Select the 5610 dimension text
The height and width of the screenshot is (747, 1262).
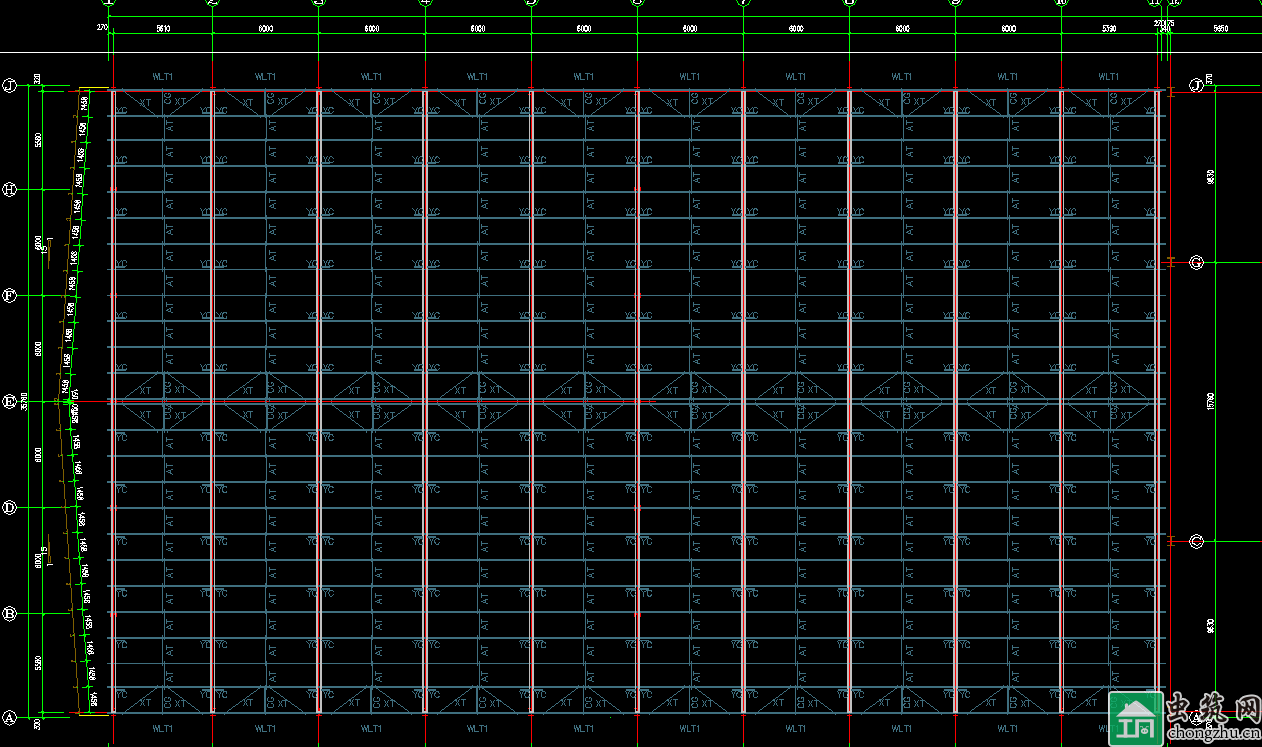point(162,29)
